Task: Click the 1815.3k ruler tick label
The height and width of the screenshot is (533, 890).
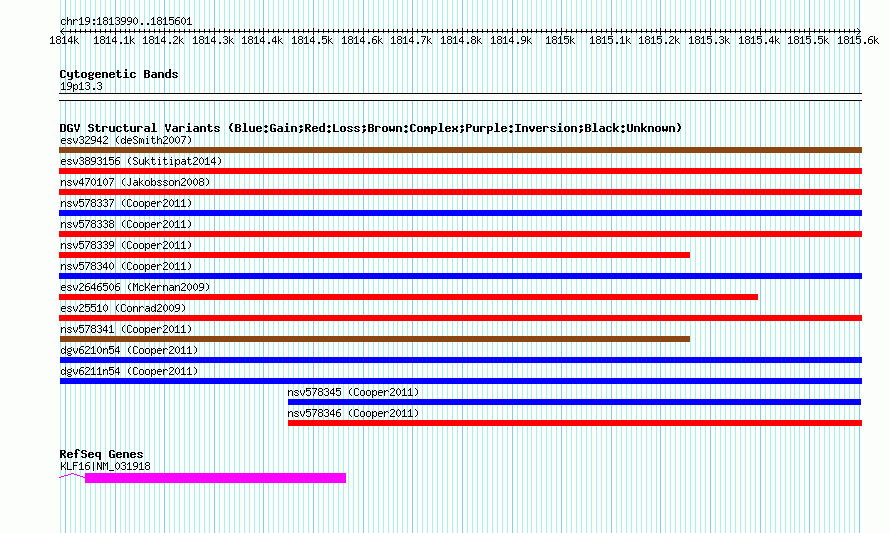Action: tap(710, 40)
